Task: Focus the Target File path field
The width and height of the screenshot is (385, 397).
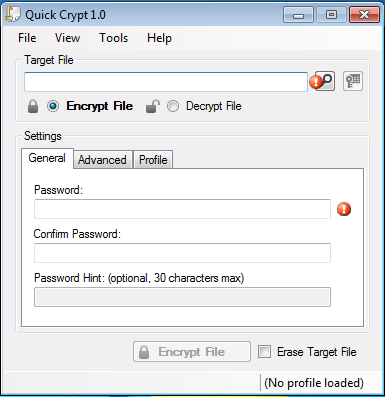Action: pyautogui.click(x=166, y=82)
